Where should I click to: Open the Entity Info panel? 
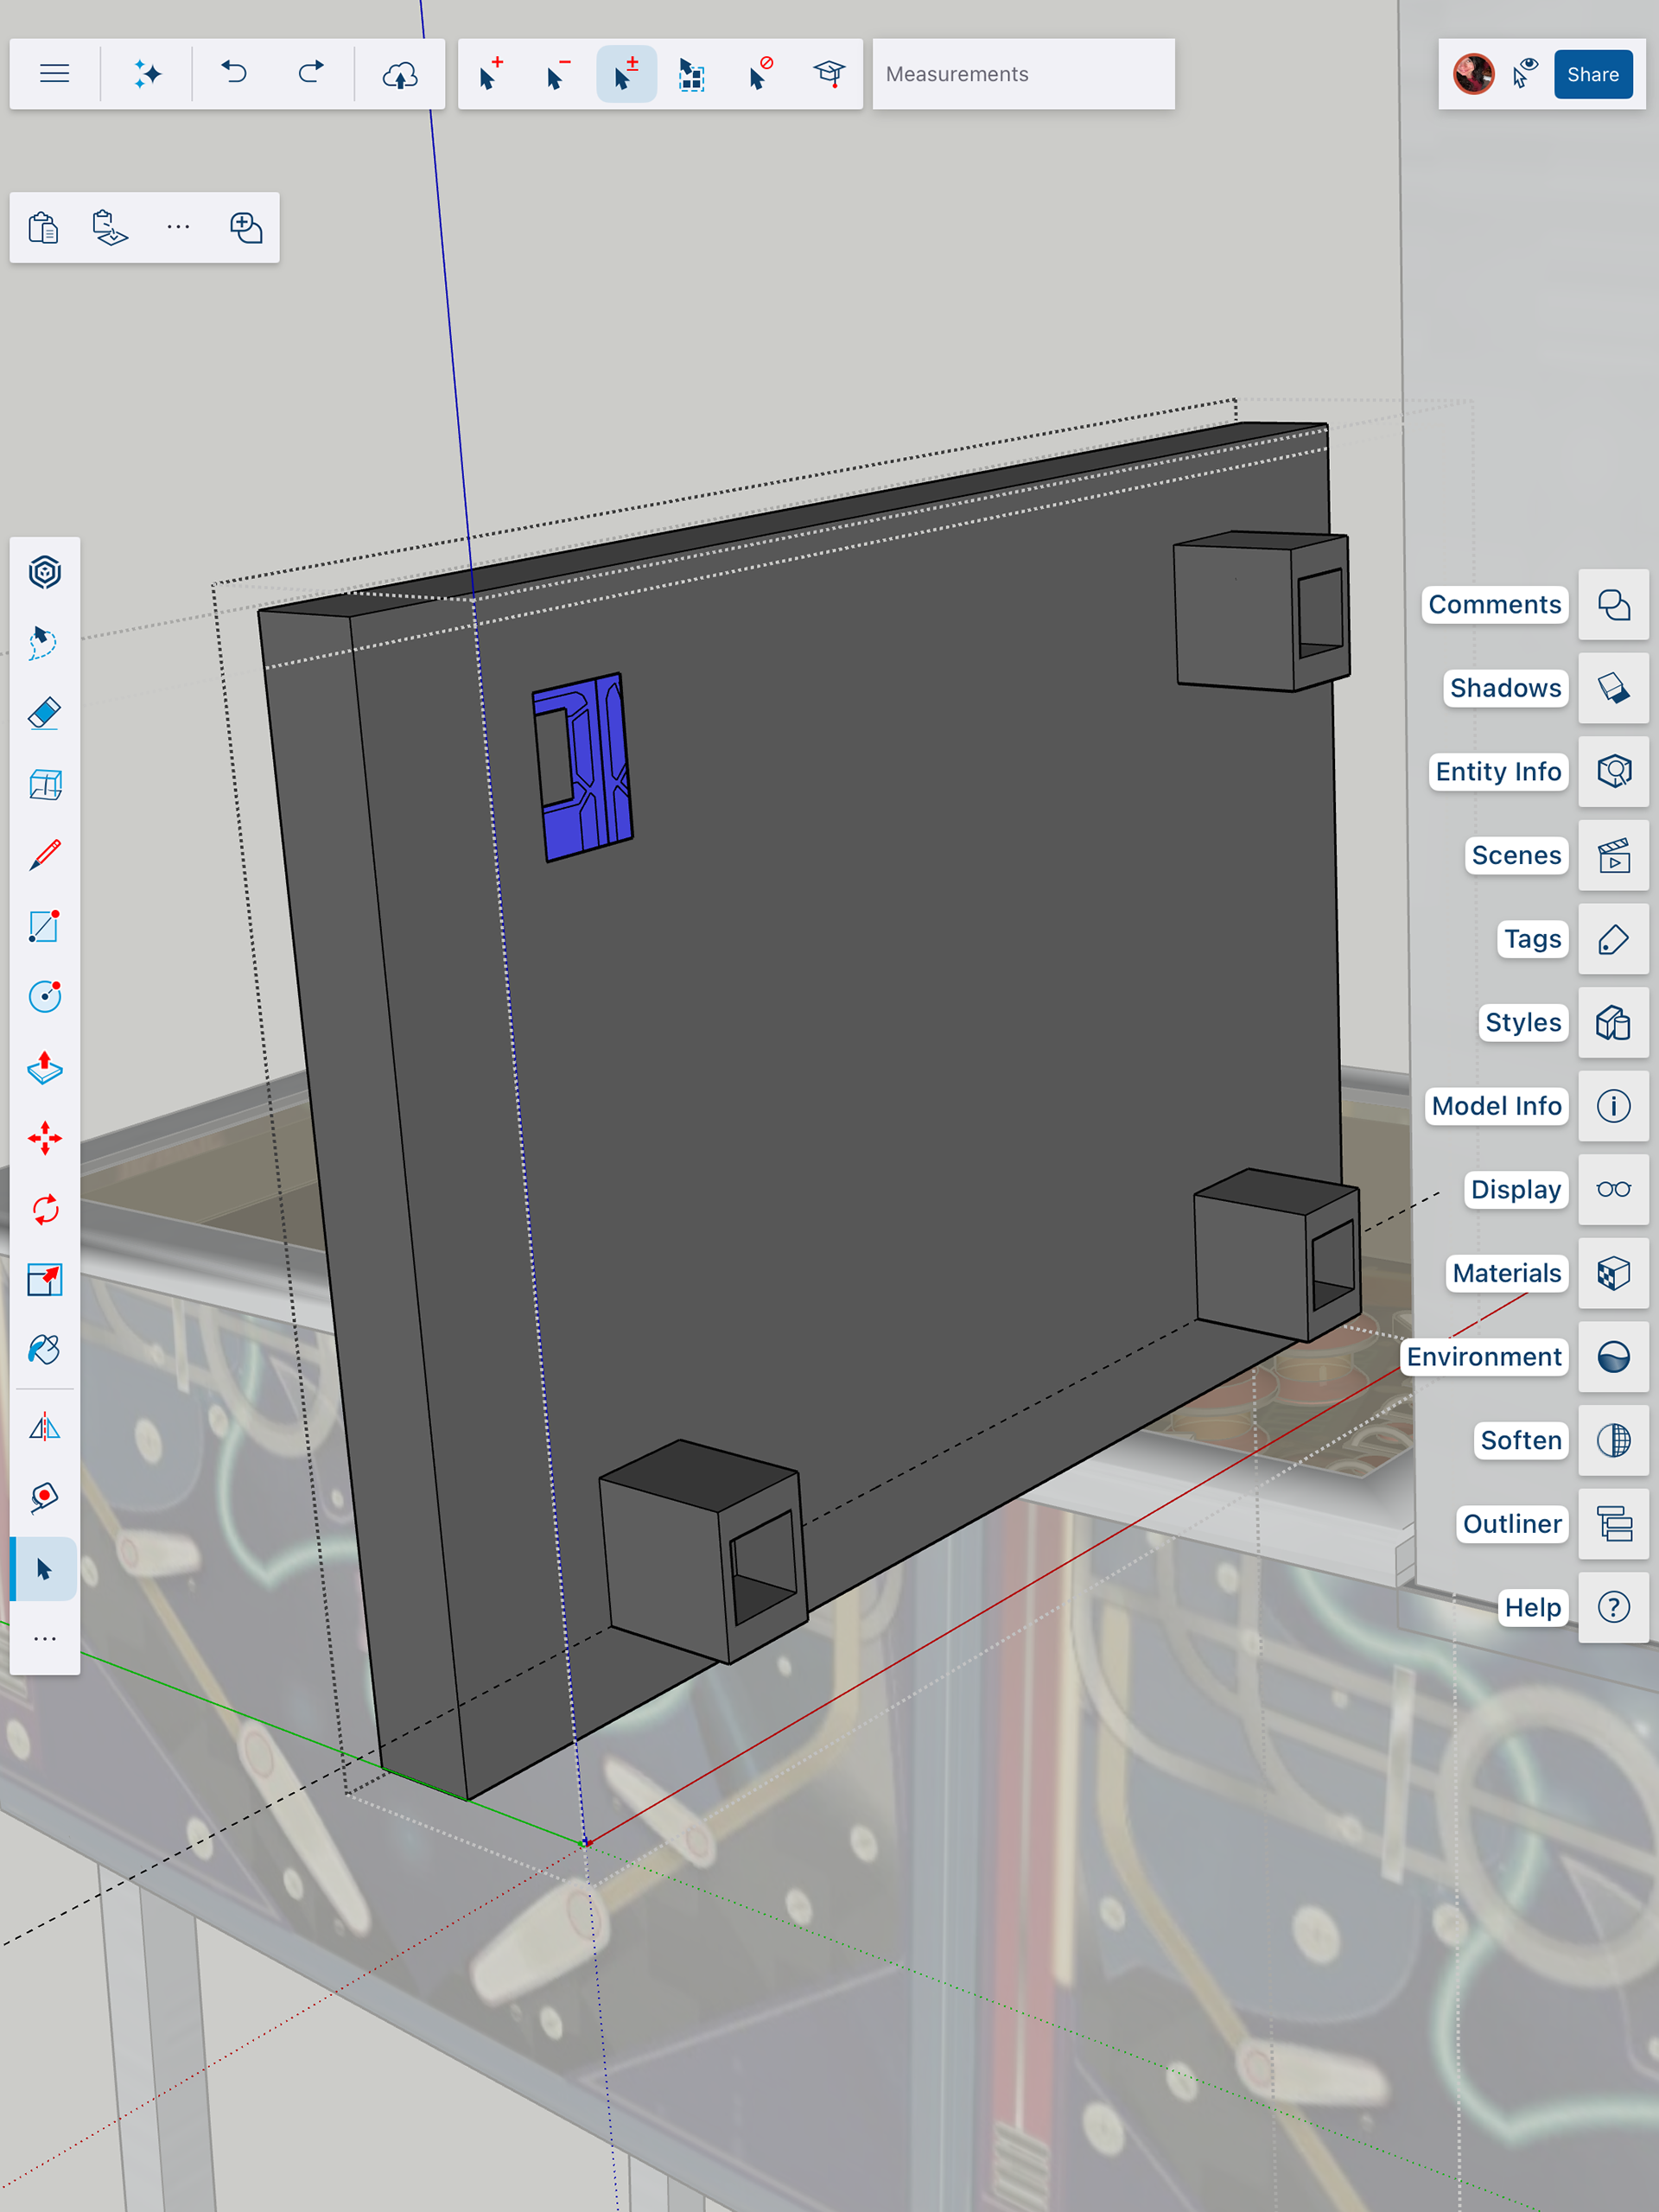(x=1613, y=771)
